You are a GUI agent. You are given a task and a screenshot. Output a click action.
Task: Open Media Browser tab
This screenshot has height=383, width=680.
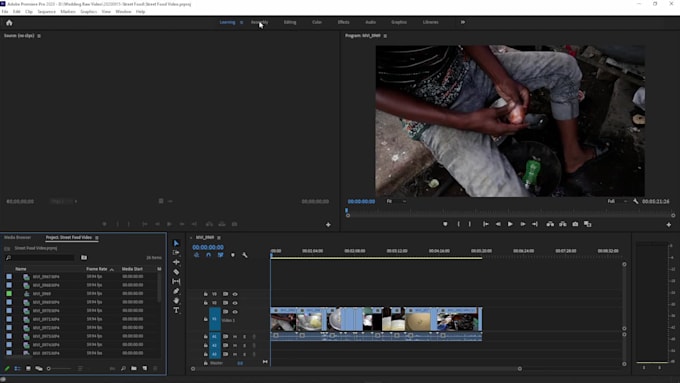[x=17, y=238]
